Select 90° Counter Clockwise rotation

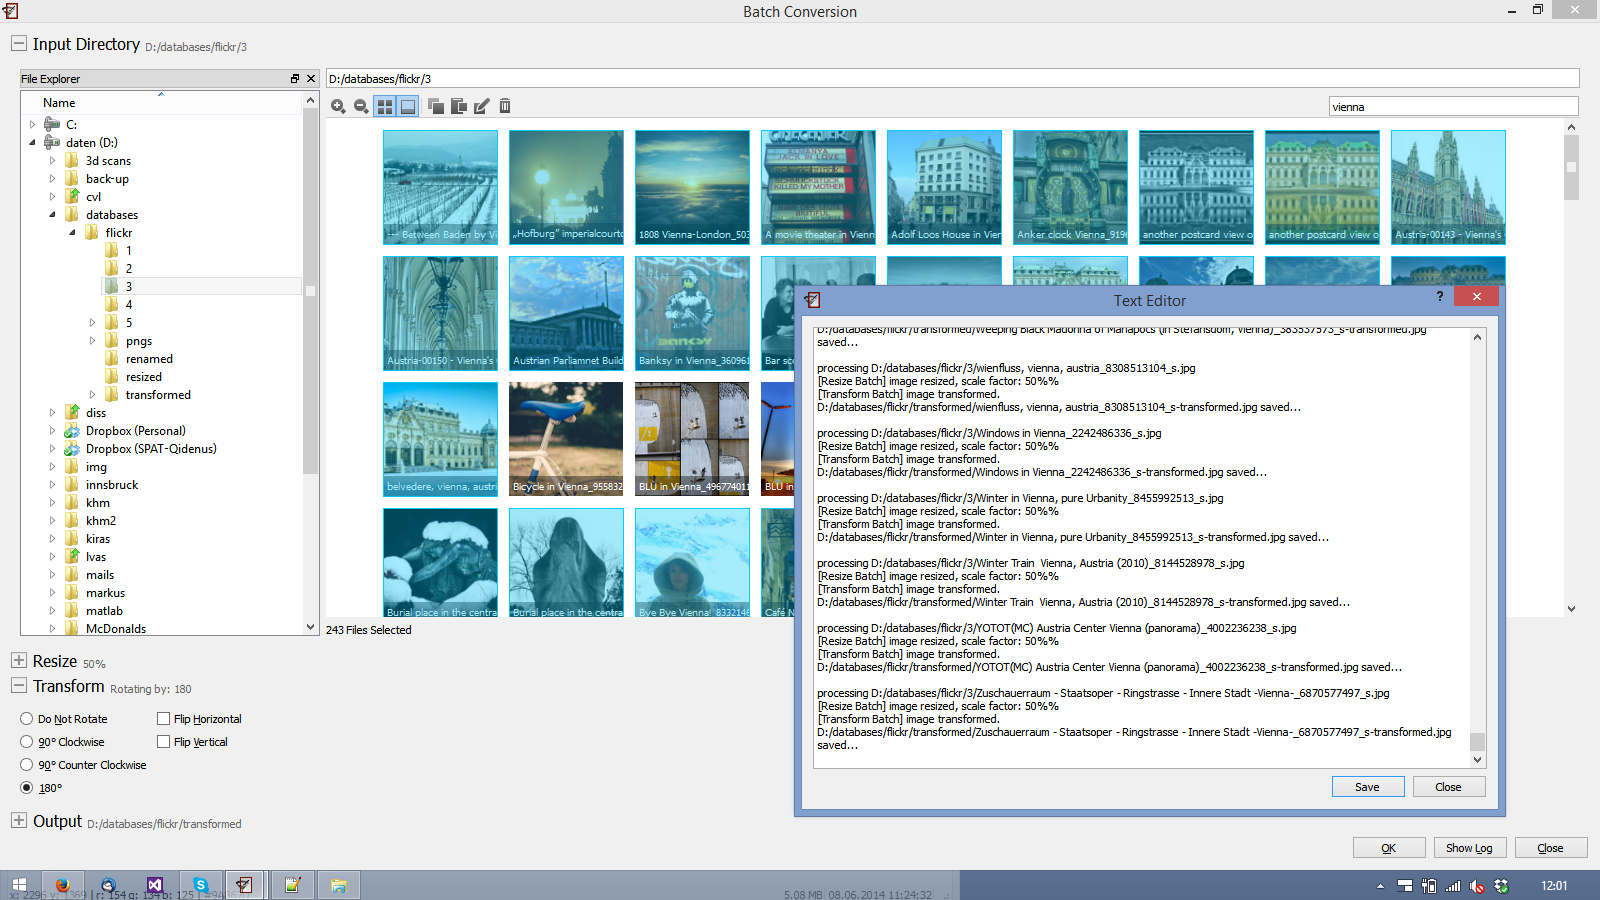pos(83,765)
